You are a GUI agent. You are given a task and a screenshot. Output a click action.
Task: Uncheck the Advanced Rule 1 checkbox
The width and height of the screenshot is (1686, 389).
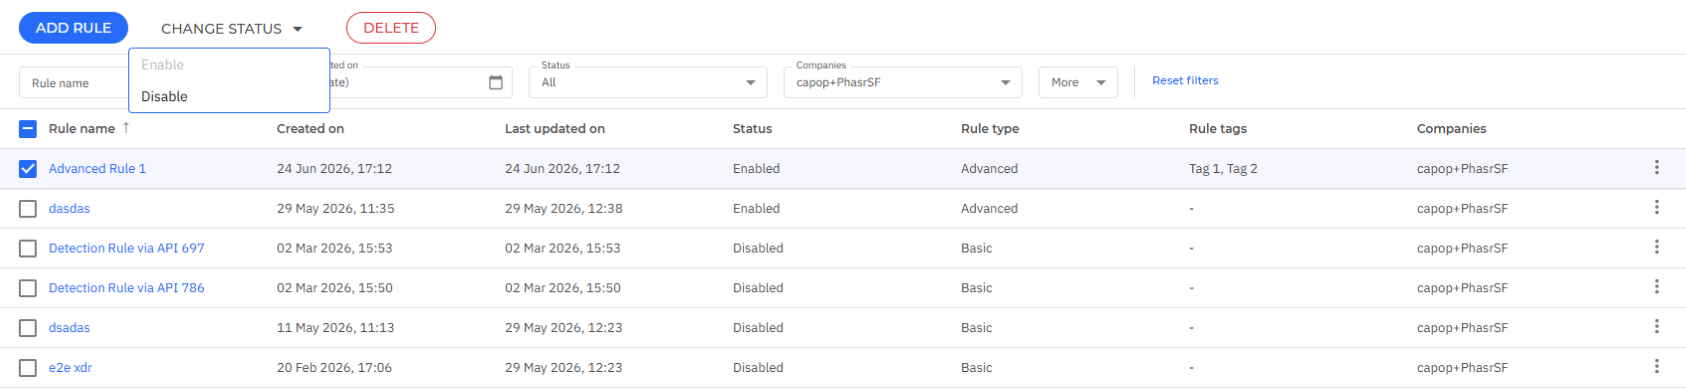(28, 169)
